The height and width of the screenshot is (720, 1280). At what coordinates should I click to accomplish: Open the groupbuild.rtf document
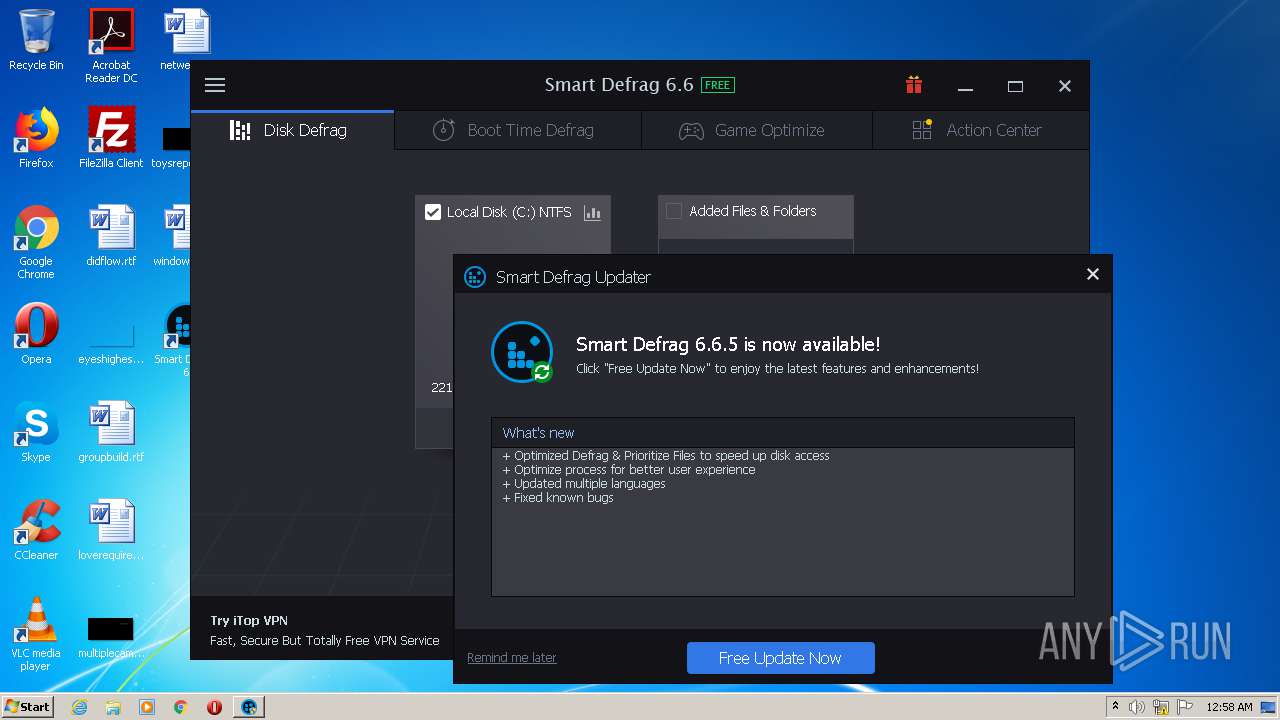(111, 432)
